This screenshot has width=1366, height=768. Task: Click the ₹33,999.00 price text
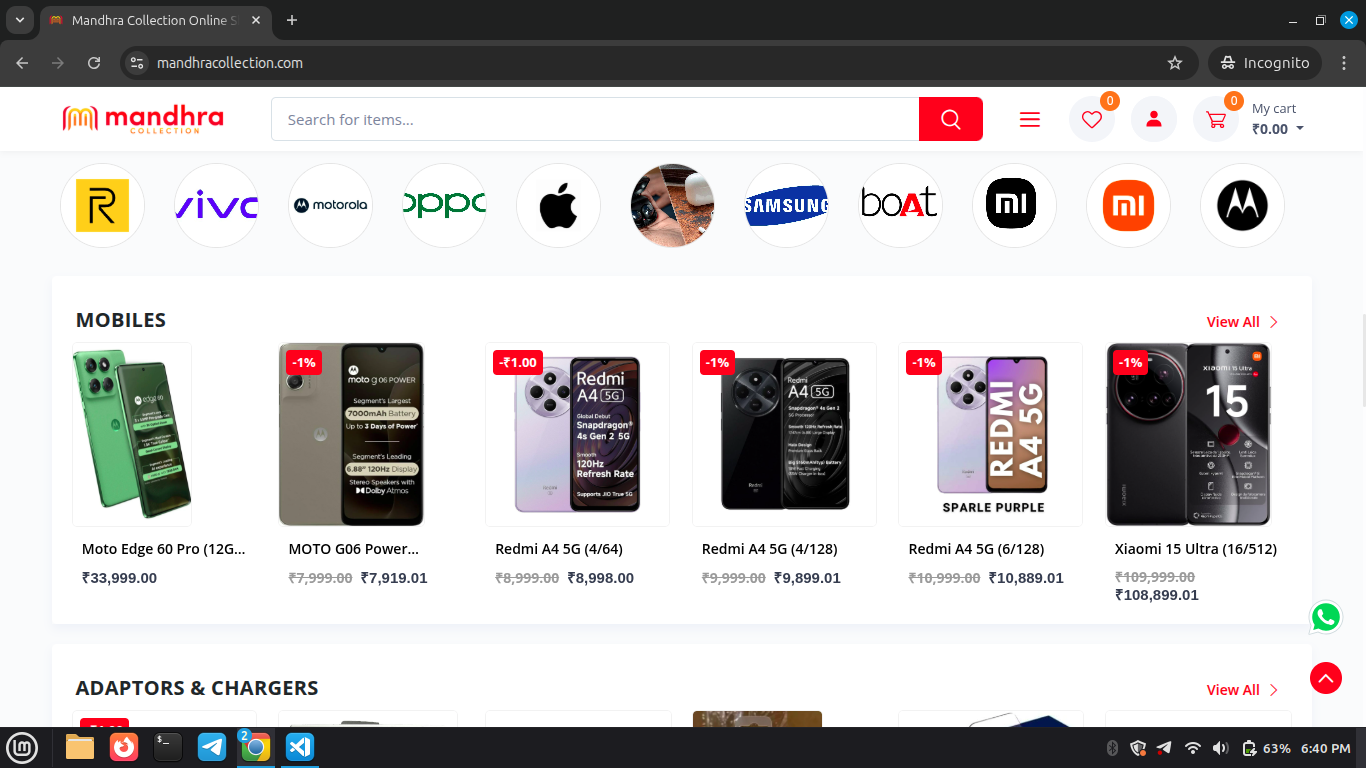pos(119,578)
